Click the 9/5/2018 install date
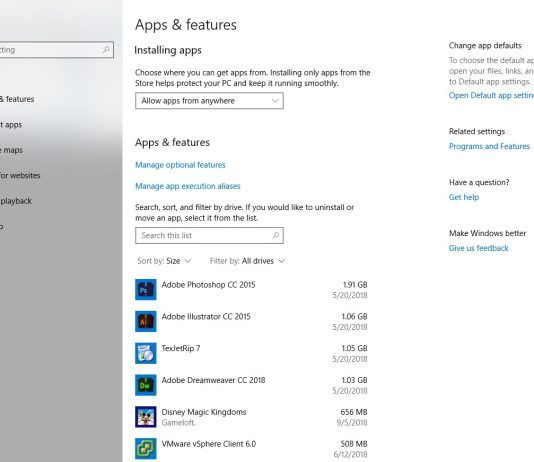 pos(352,423)
